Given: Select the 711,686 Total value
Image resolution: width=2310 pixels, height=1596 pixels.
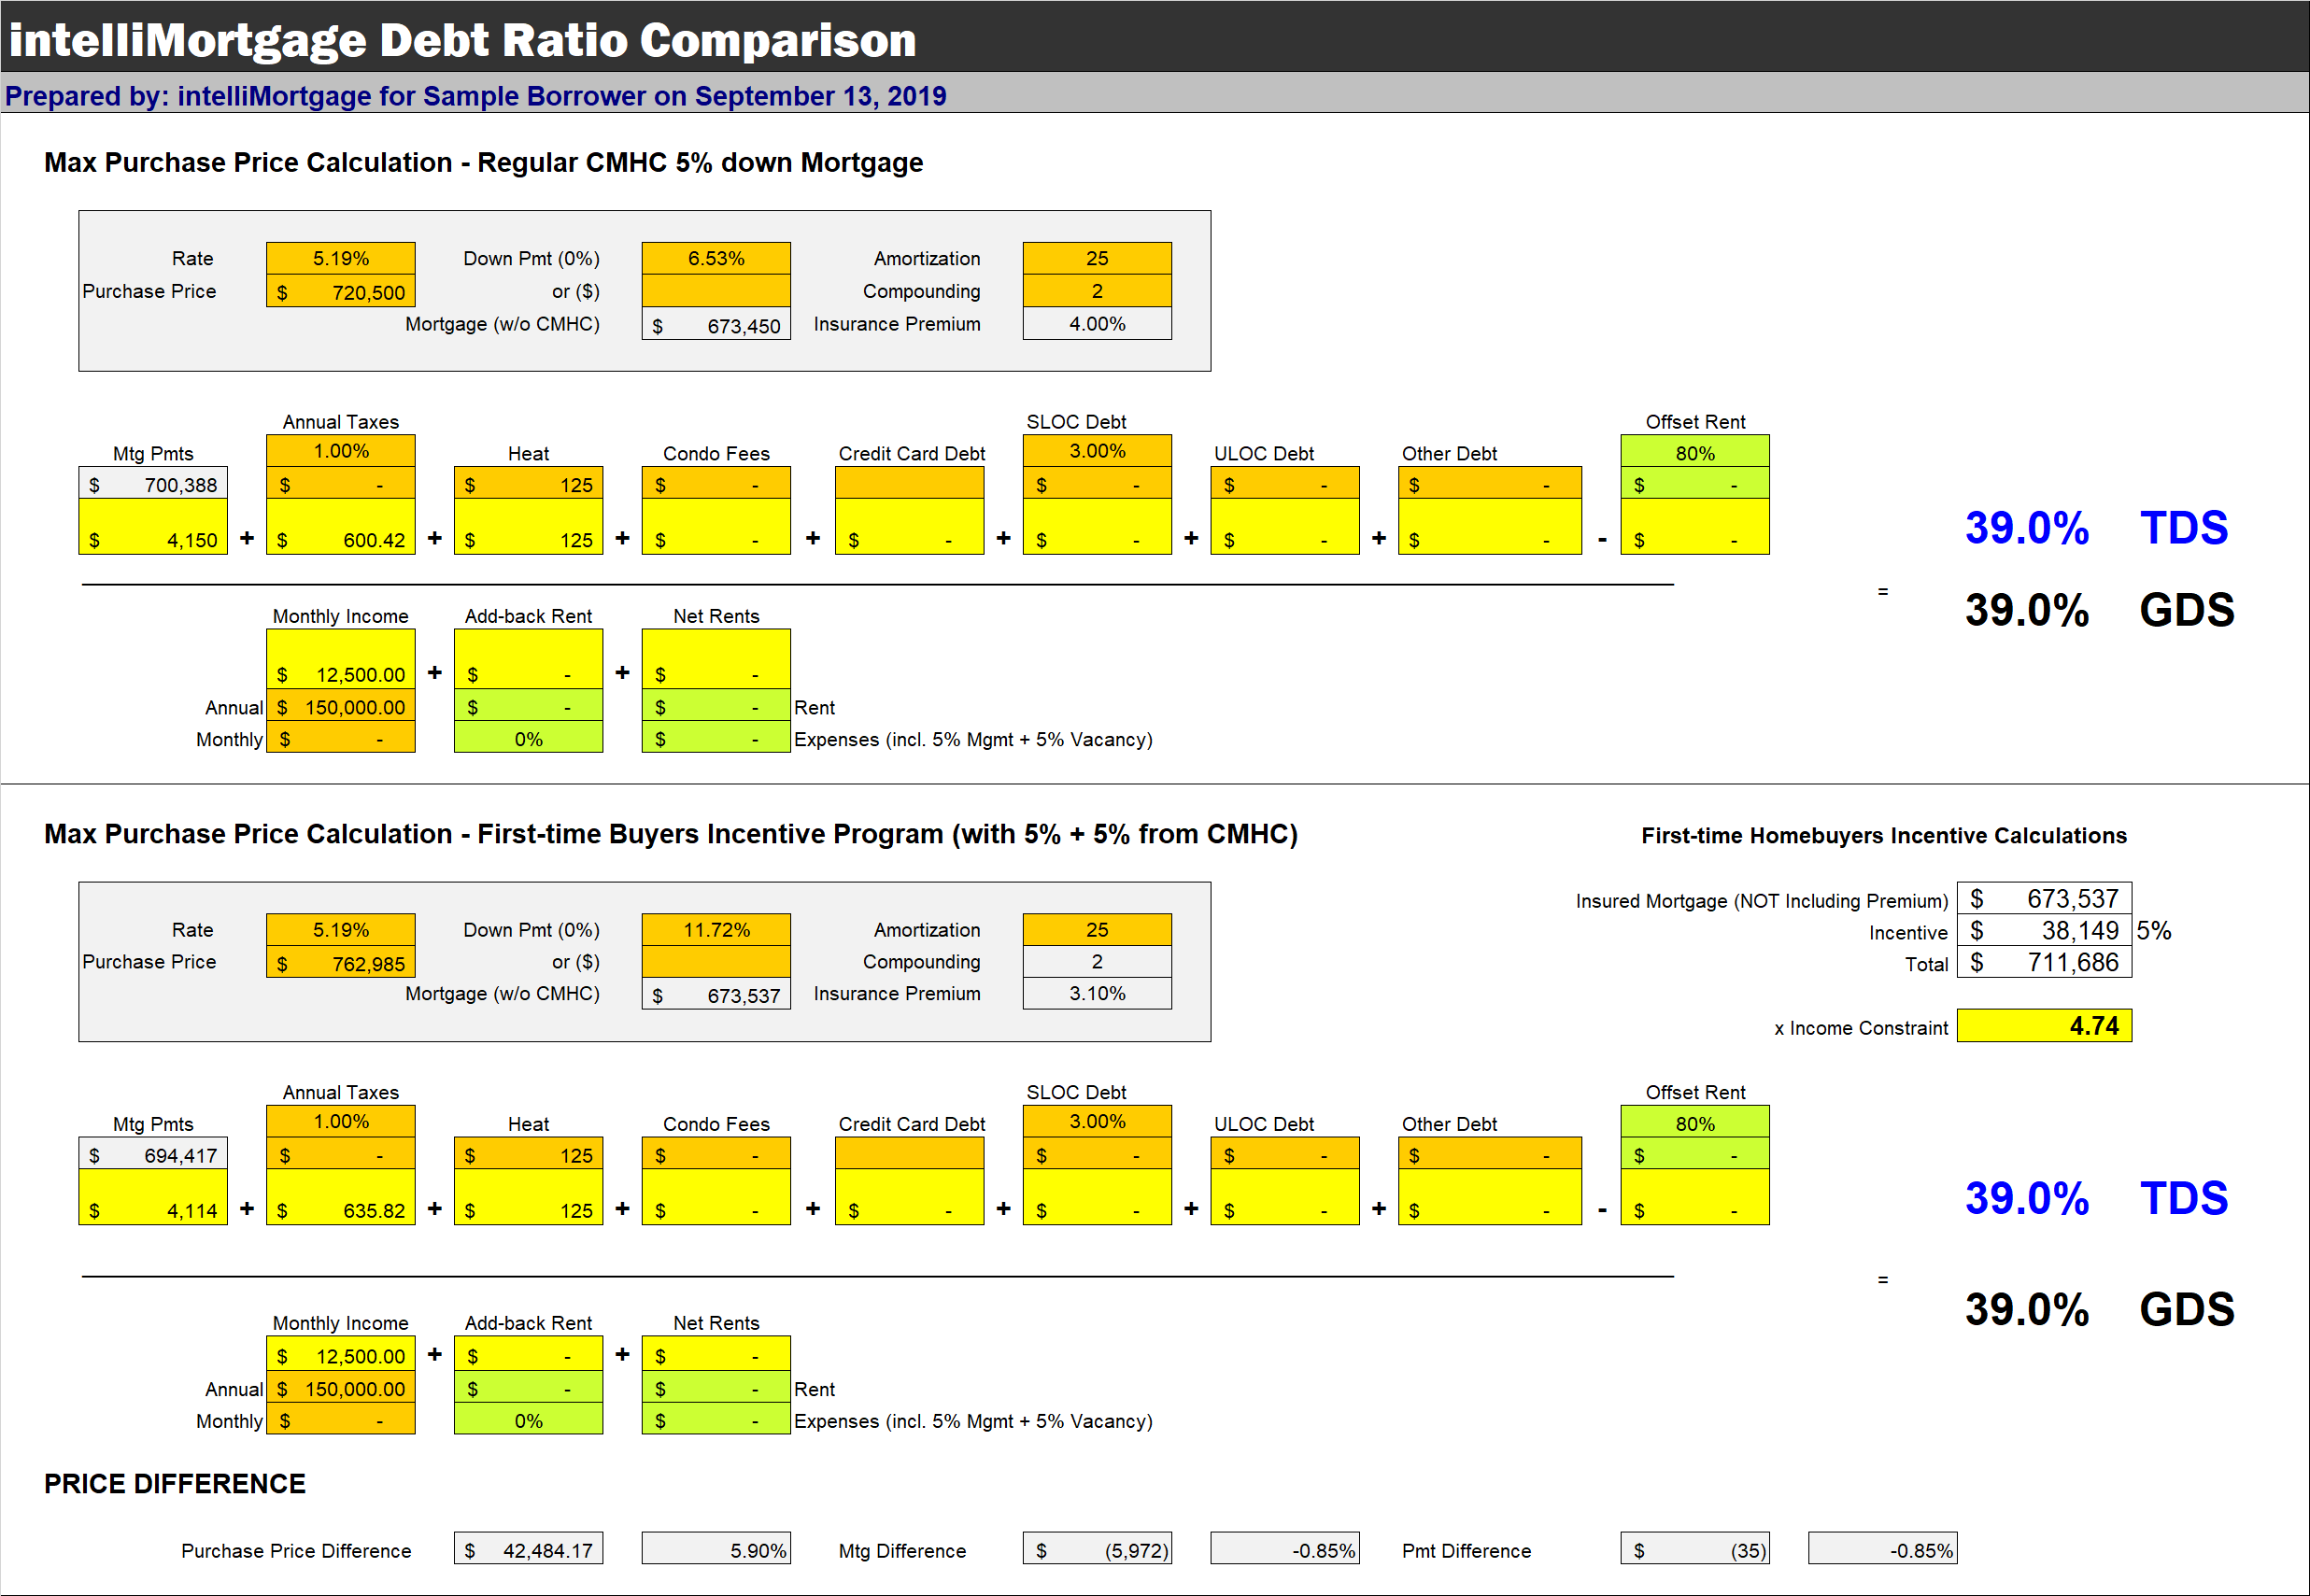Looking at the screenshot, I should click(x=2044, y=962).
